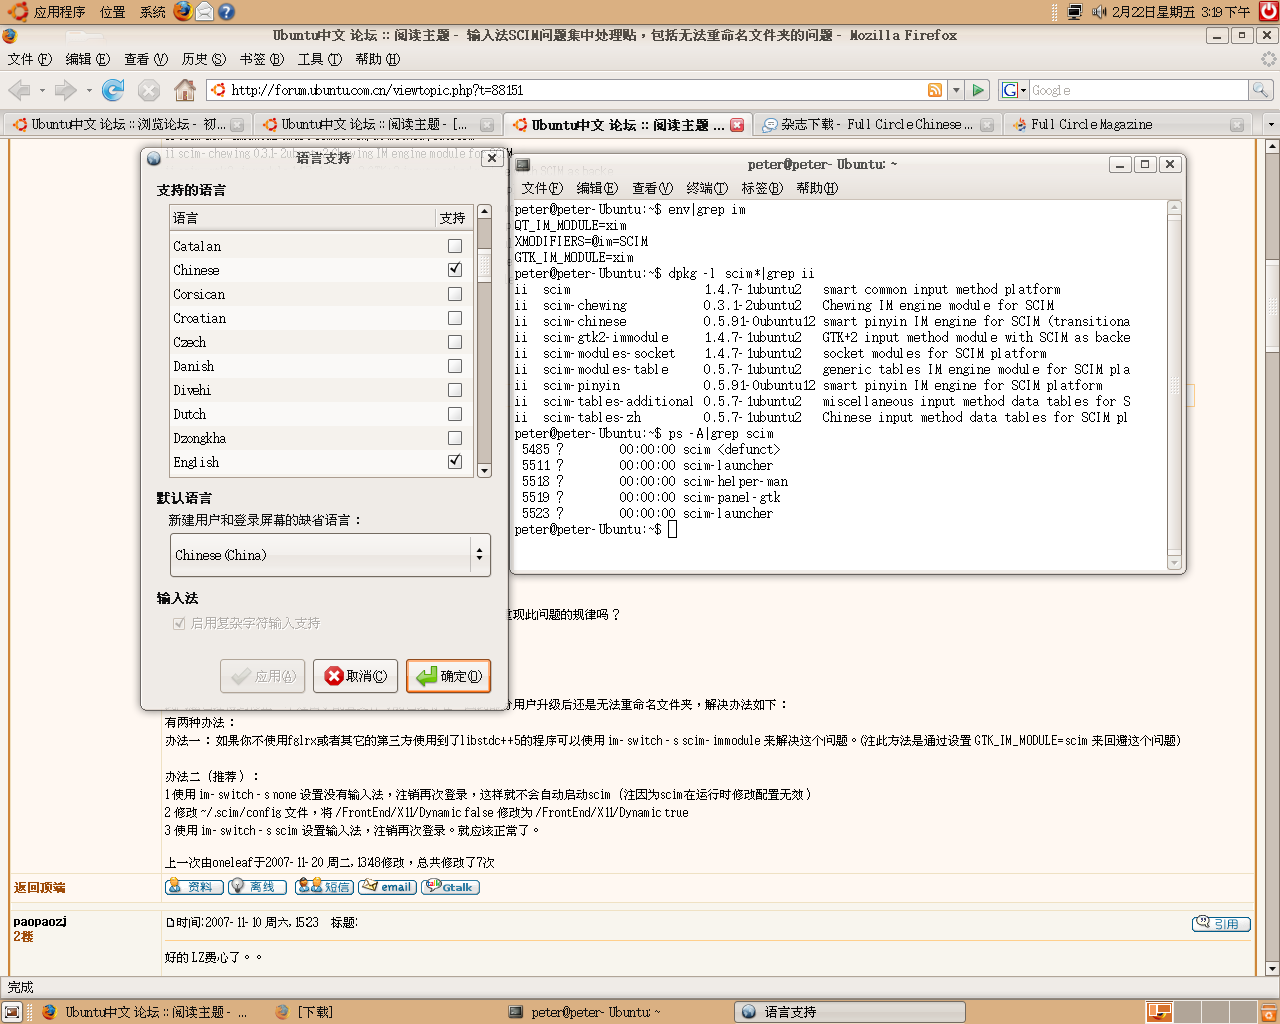Click the paopaozj username link
The width and height of the screenshot is (1280, 1024).
tap(39, 921)
